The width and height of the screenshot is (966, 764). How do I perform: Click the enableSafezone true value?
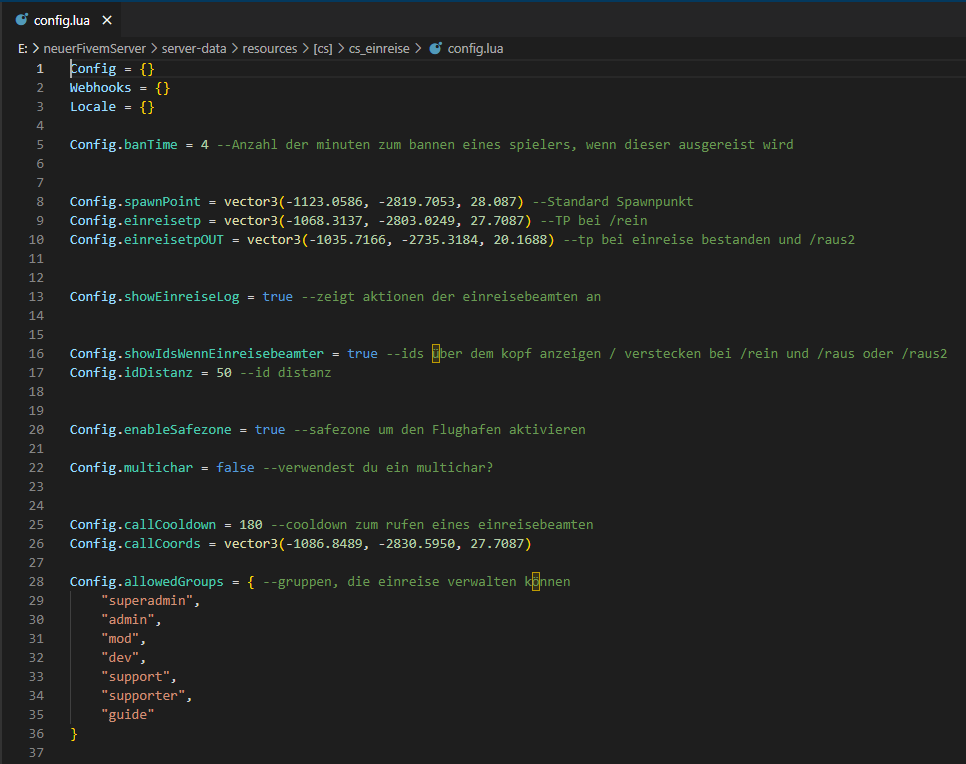270,429
